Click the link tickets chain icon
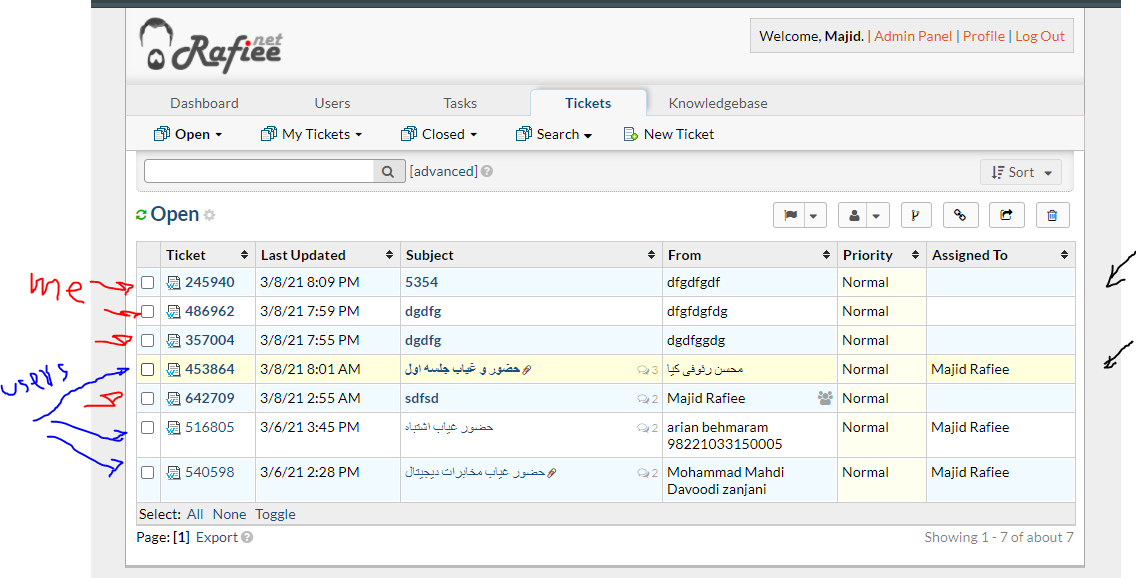Screen dimensions: 1136x578 960,215
